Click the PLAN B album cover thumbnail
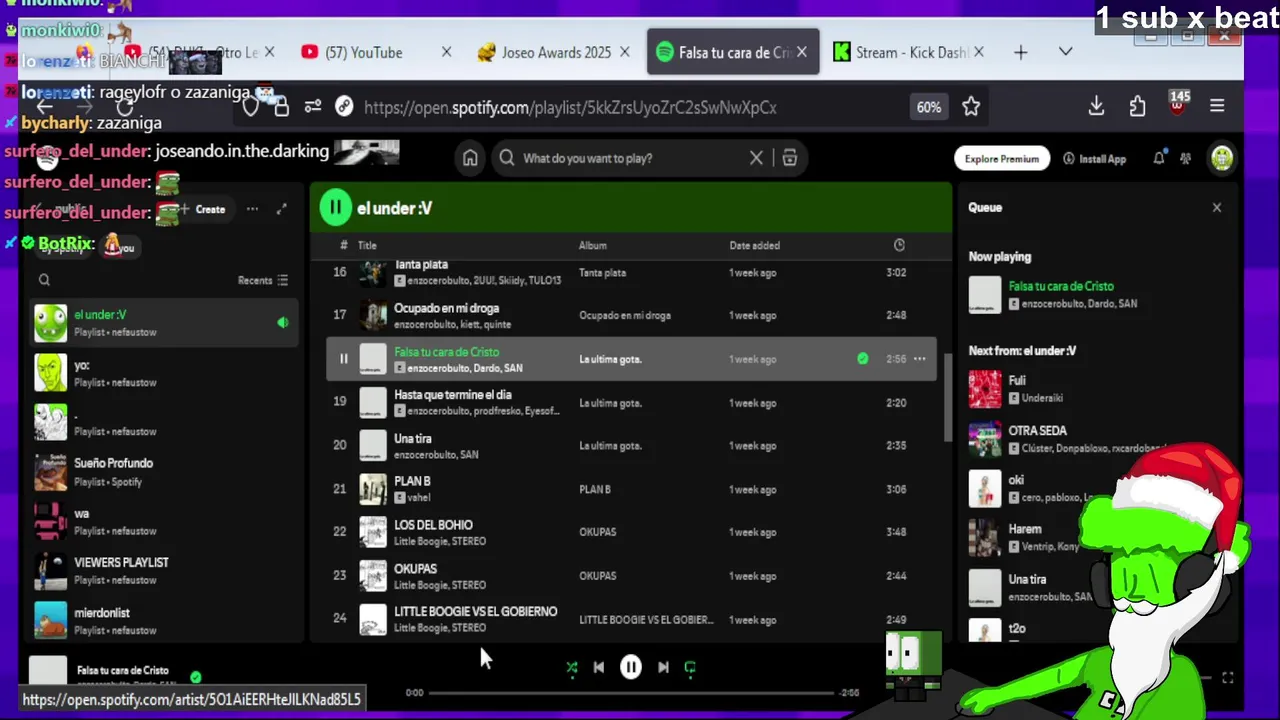 click(x=373, y=489)
